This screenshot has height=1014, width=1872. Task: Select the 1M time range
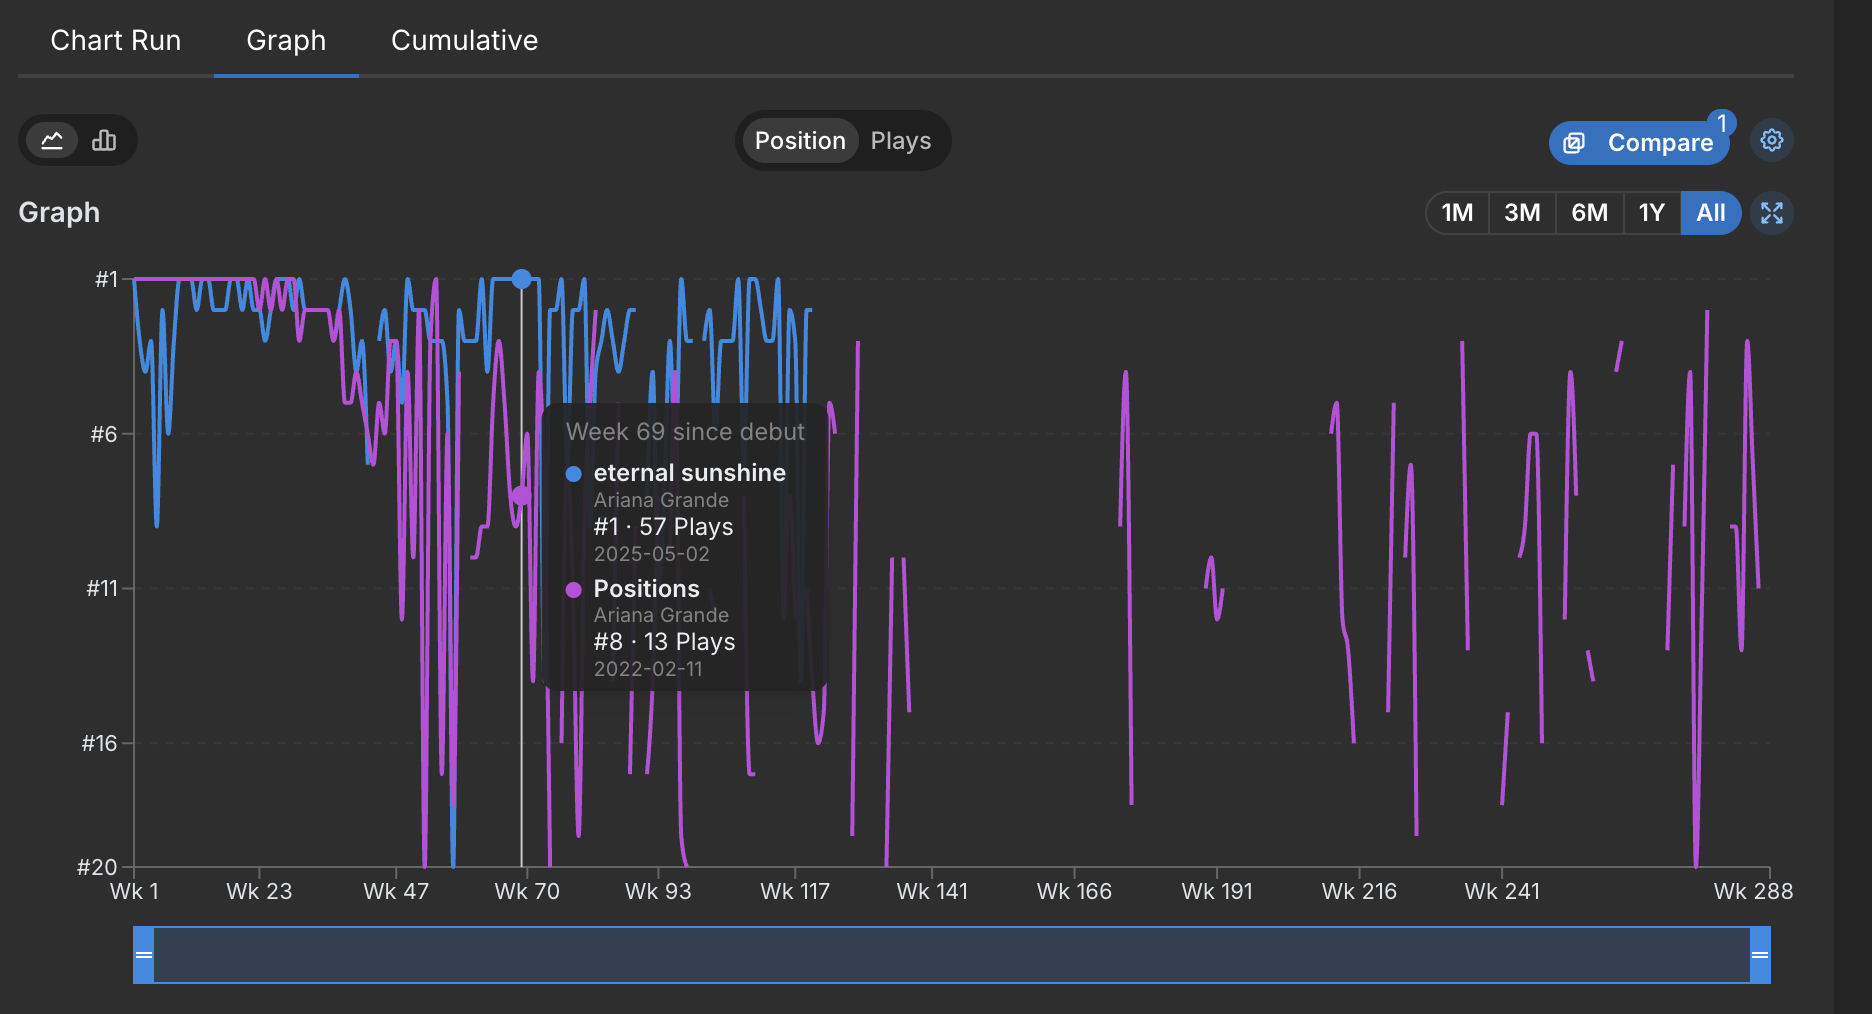pos(1458,213)
